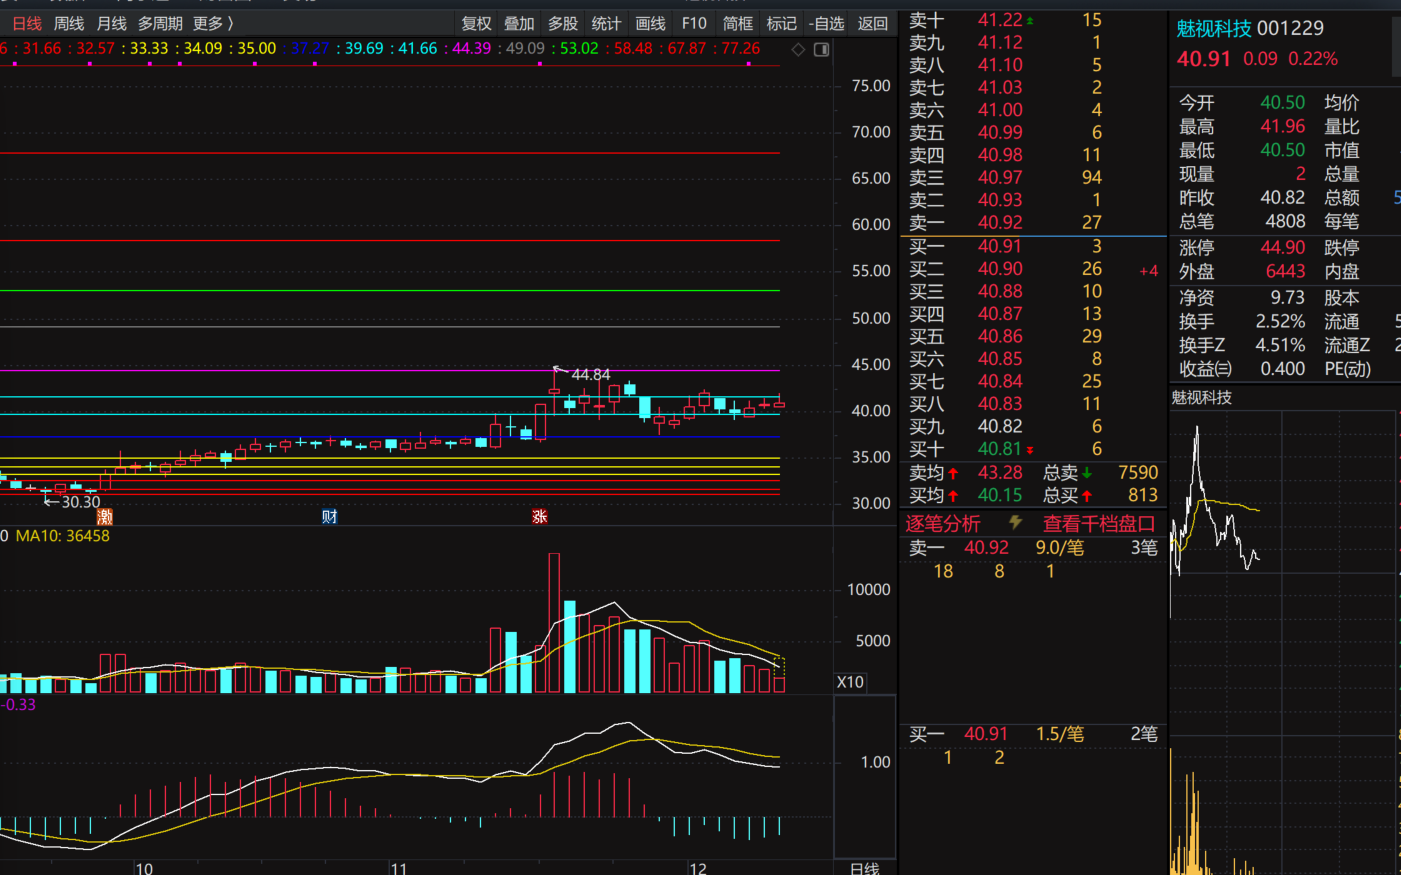Switch to 周线 weekly chart
Image resolution: width=1401 pixels, height=875 pixels.
click(x=69, y=23)
